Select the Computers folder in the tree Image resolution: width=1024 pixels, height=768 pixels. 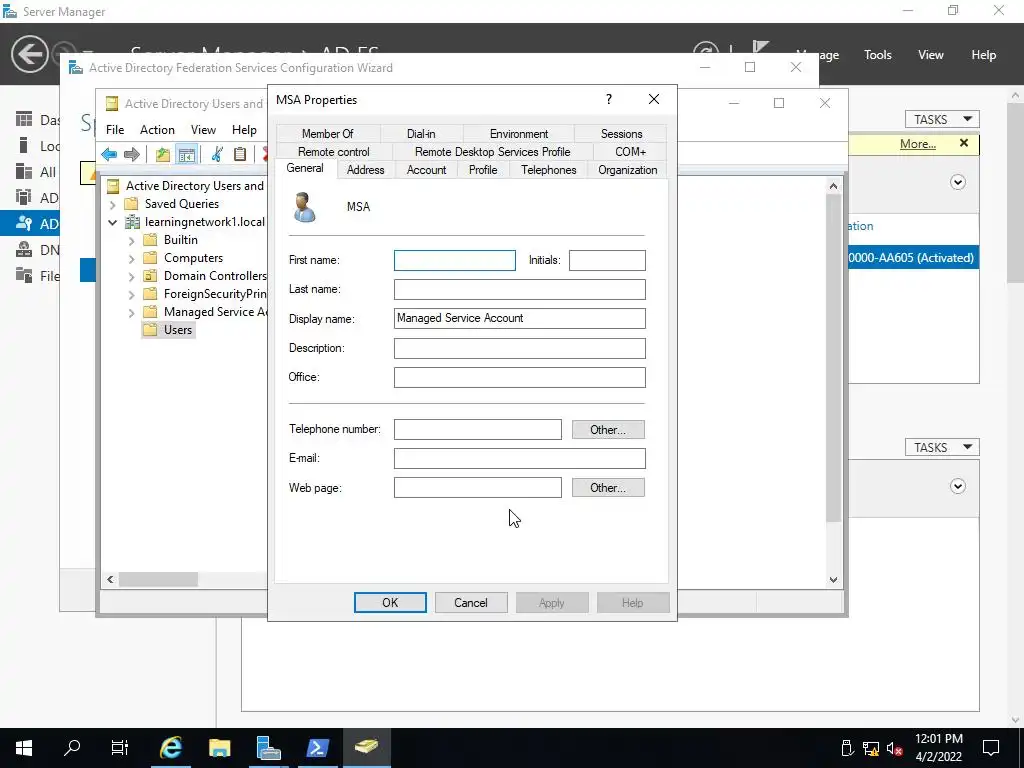[183, 258]
